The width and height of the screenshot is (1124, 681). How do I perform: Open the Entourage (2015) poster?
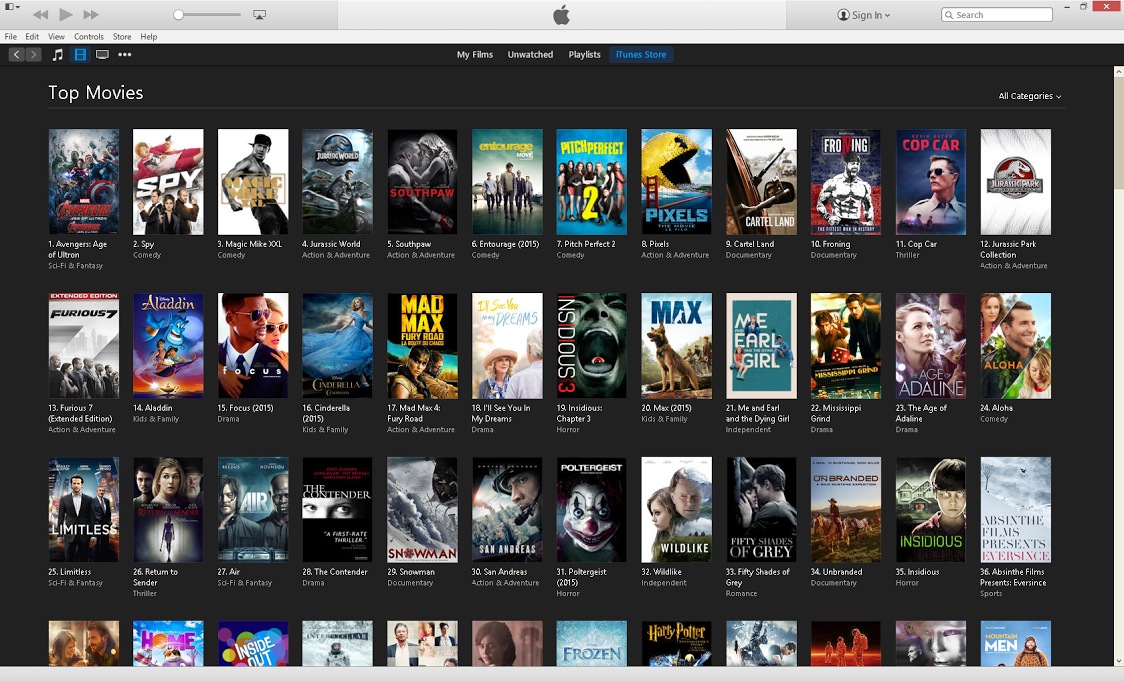(x=508, y=182)
